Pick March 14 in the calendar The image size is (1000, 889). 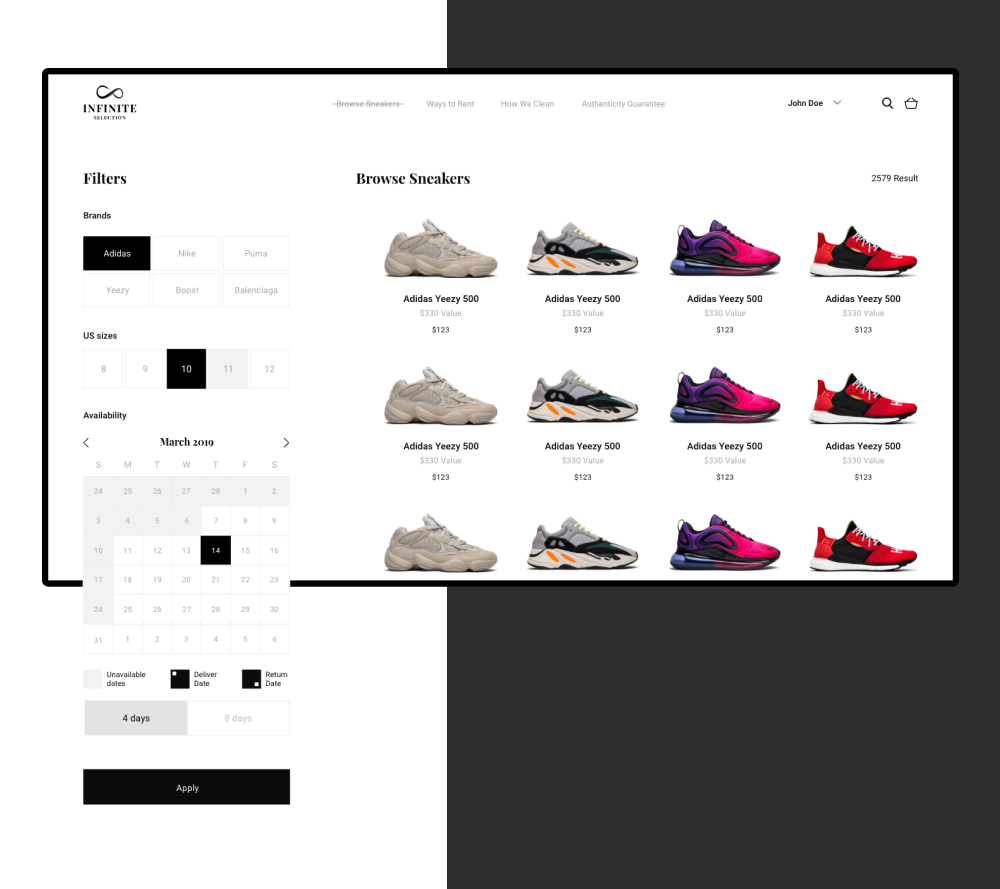coord(216,550)
